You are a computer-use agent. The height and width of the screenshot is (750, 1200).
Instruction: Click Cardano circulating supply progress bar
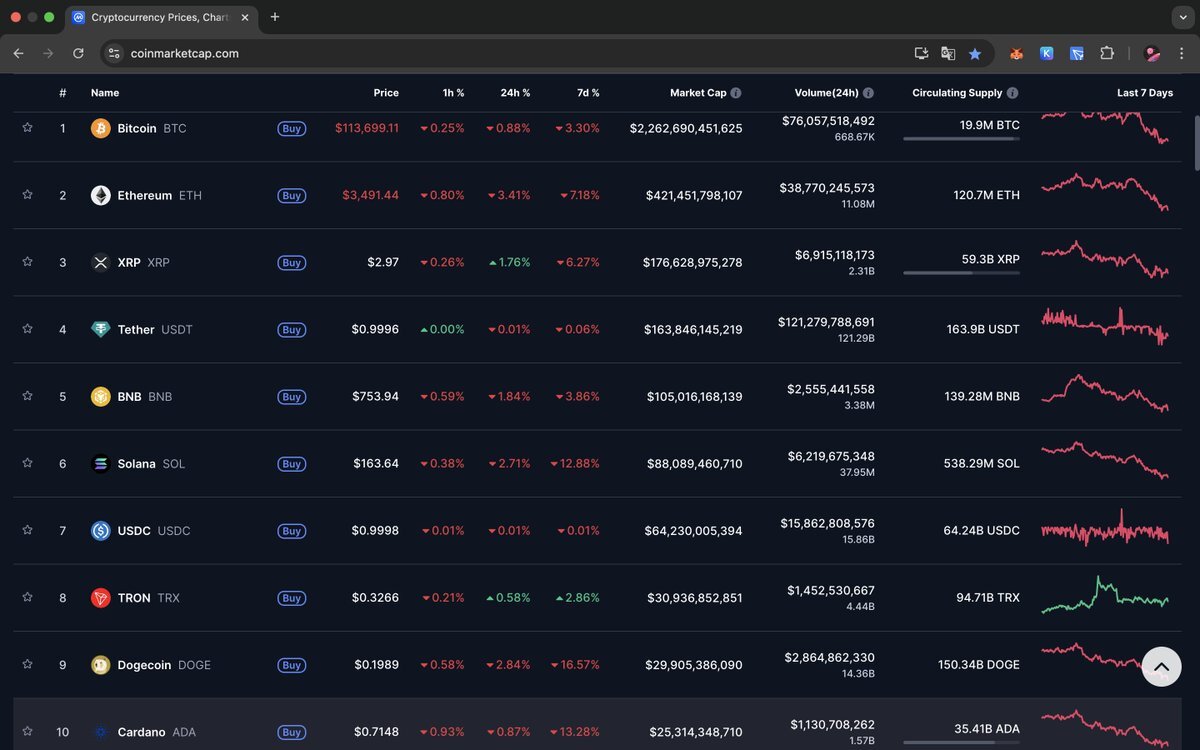[961, 742]
